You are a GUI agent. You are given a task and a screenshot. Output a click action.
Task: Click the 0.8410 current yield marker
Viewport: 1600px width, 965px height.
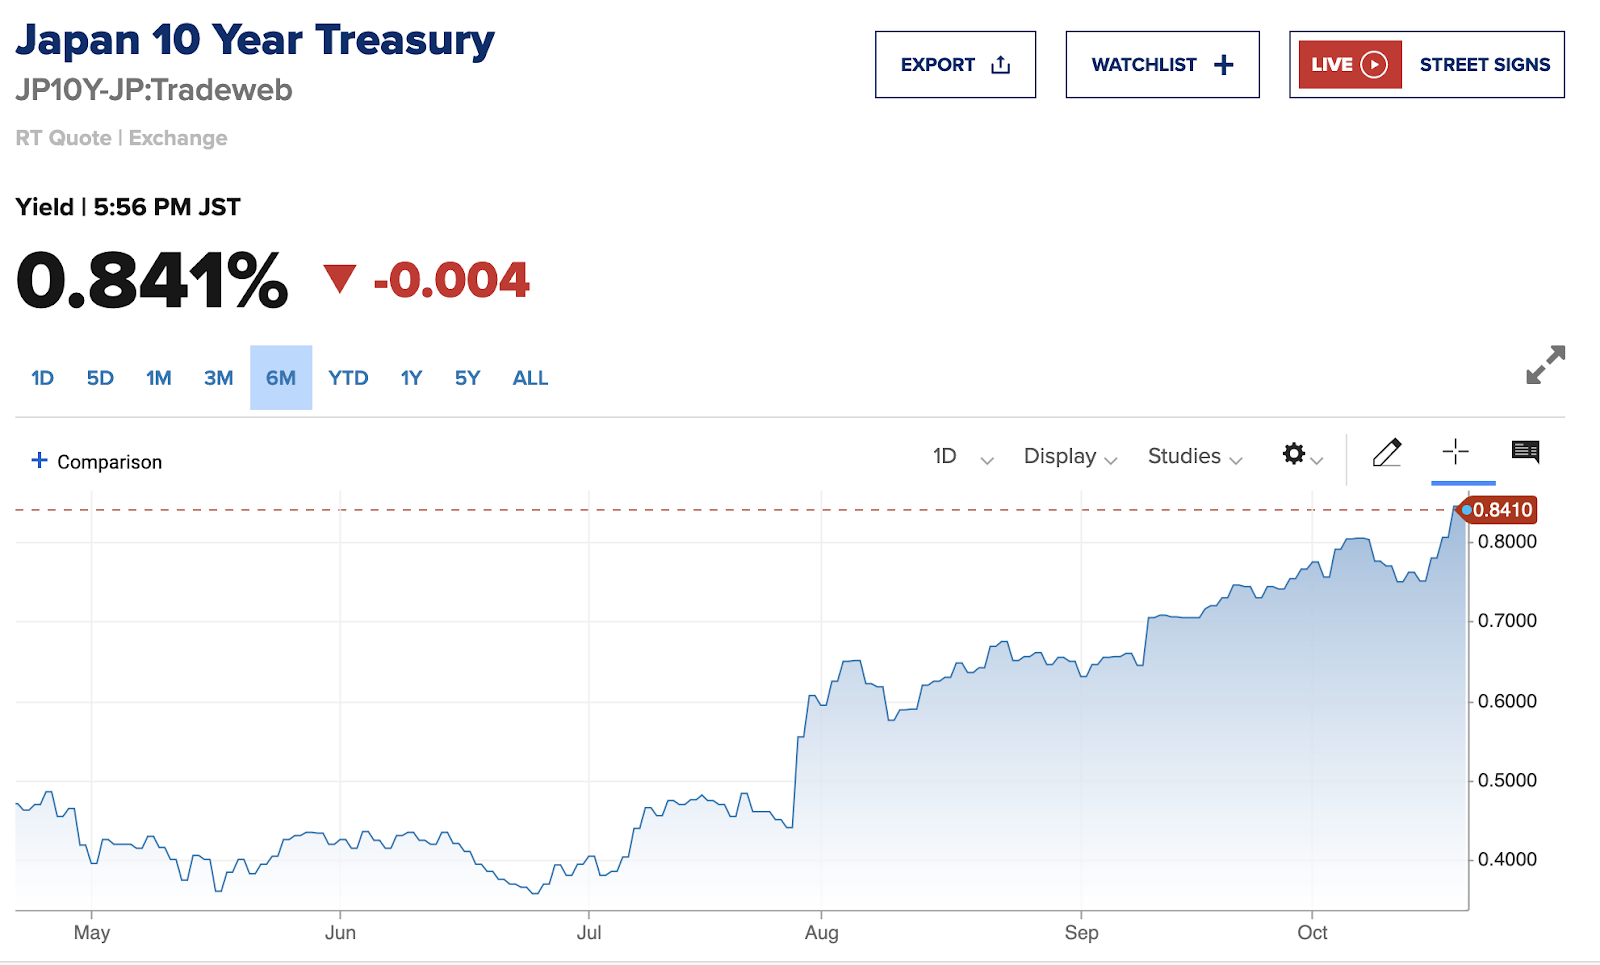click(x=1501, y=510)
